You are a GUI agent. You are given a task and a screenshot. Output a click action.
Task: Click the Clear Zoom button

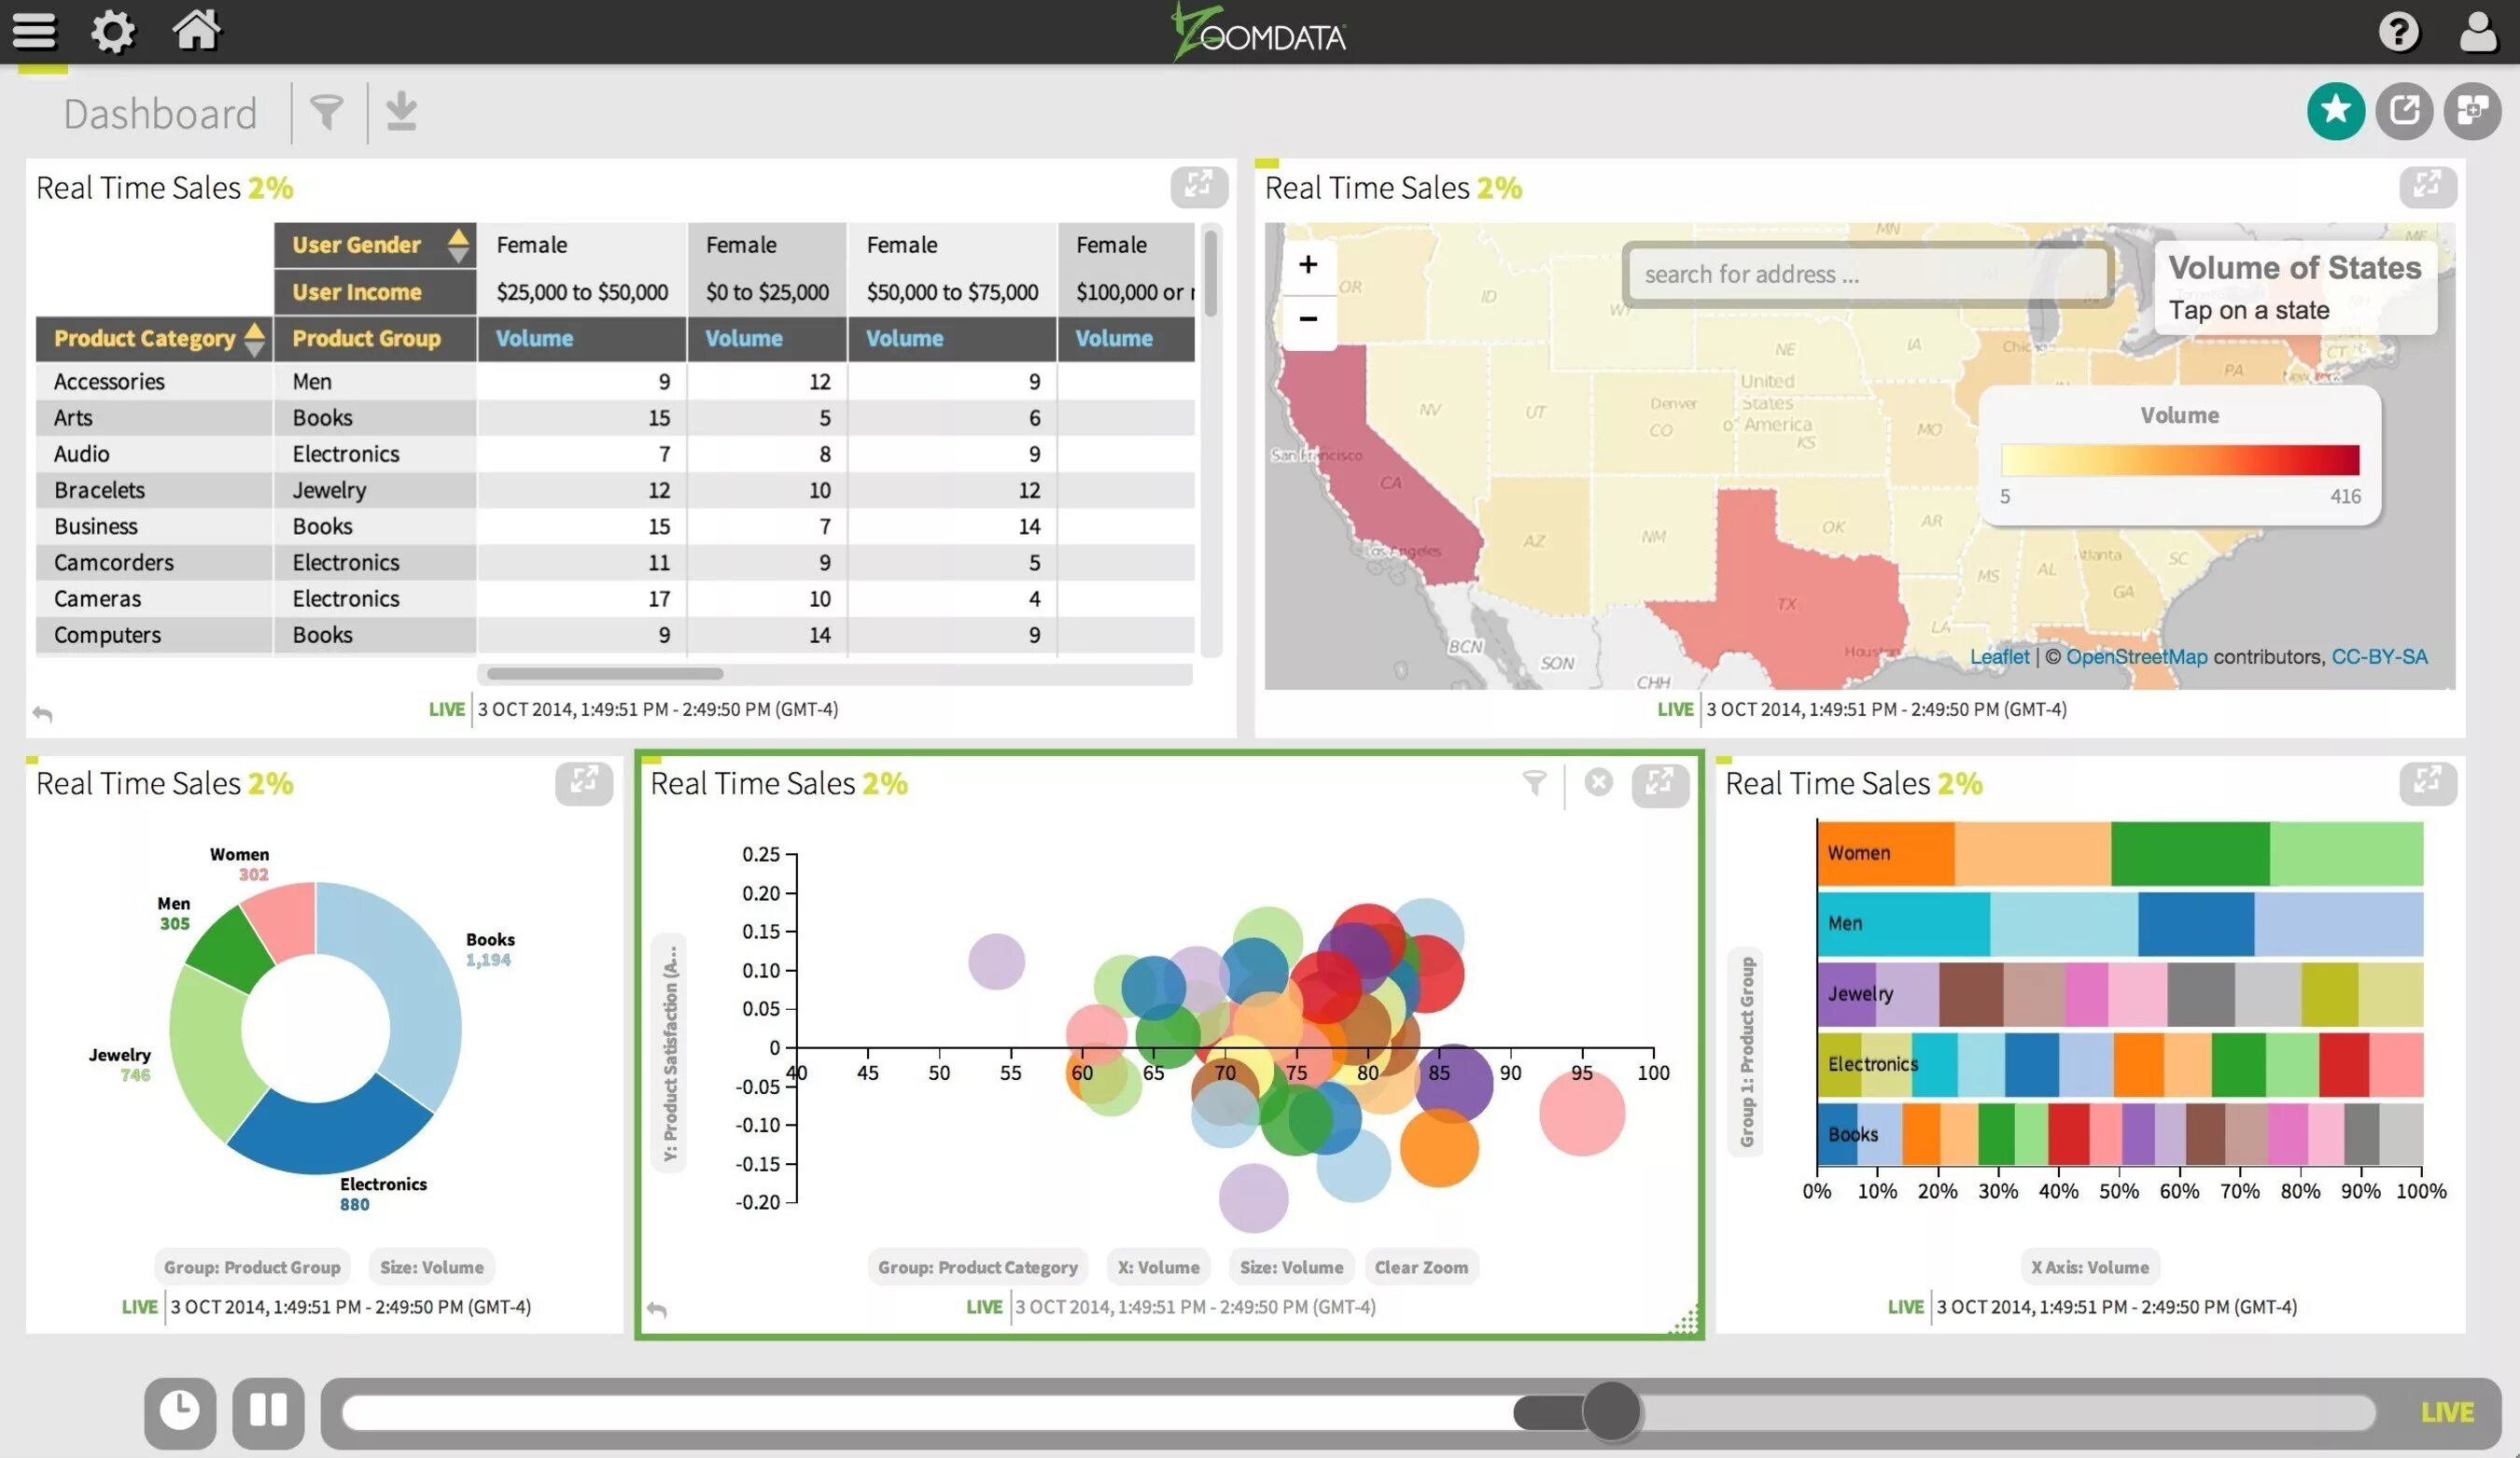coord(1420,1267)
